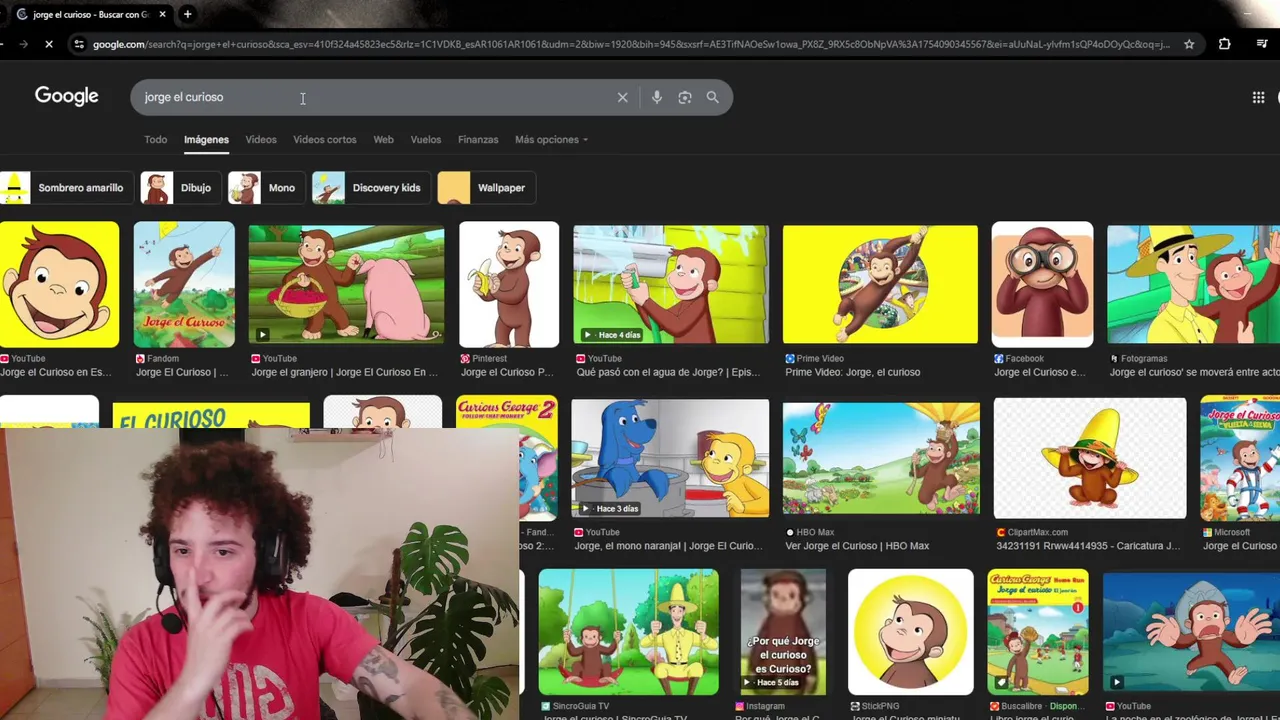Open the 'Hace 4 días' YouTube thumbnail
Image resolution: width=1280 pixels, height=720 pixels.
[x=671, y=284]
